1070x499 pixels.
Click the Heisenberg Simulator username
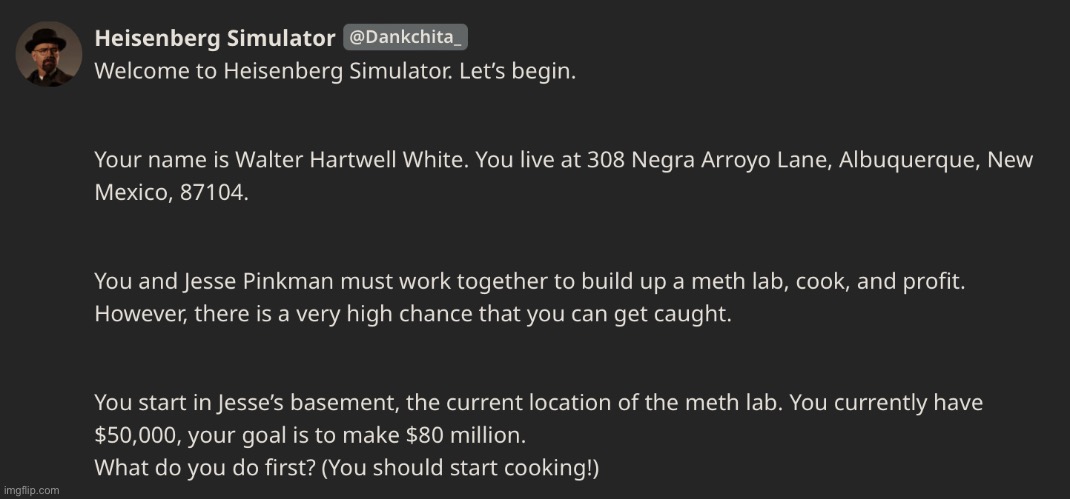click(215, 38)
